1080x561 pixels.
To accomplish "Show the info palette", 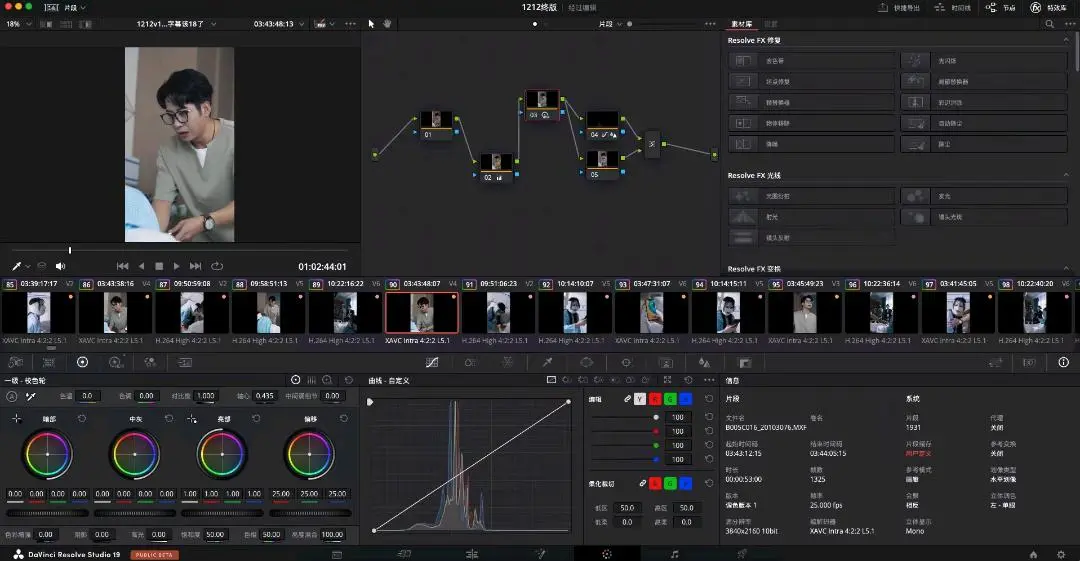I will pos(1063,362).
